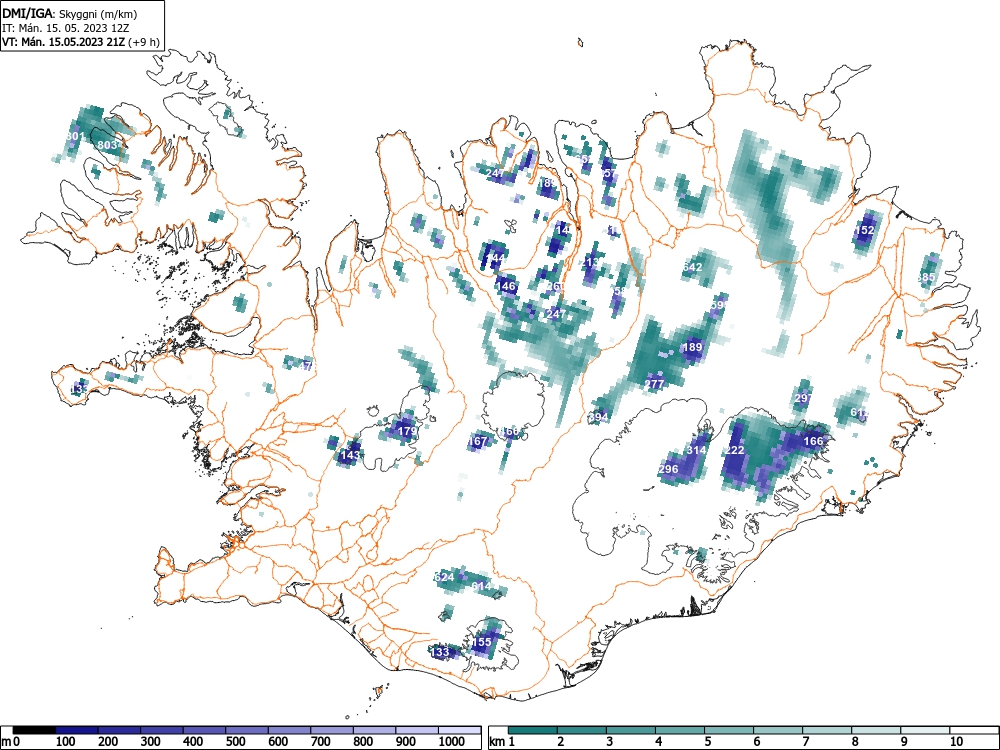
Task: Click the IT: Mán. 15. 05. 2023 12Z line
Action: [x=66, y=28]
